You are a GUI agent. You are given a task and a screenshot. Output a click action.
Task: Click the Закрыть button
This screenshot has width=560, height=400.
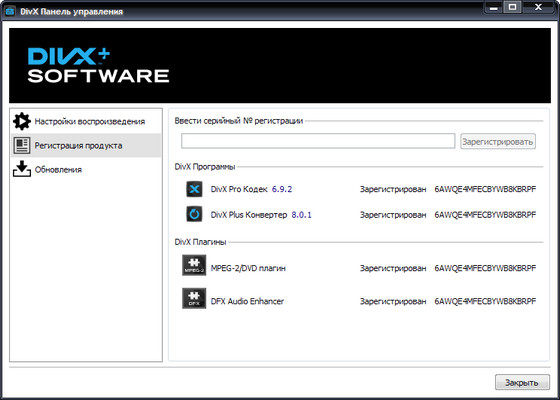click(x=522, y=382)
